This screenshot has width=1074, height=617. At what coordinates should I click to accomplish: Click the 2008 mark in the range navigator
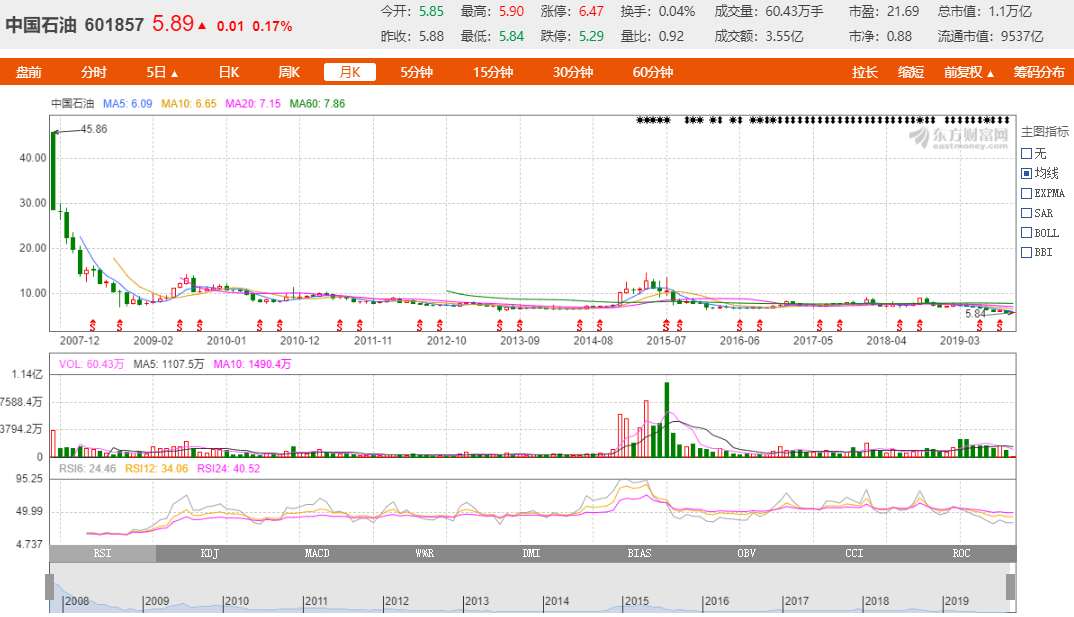(x=76, y=601)
